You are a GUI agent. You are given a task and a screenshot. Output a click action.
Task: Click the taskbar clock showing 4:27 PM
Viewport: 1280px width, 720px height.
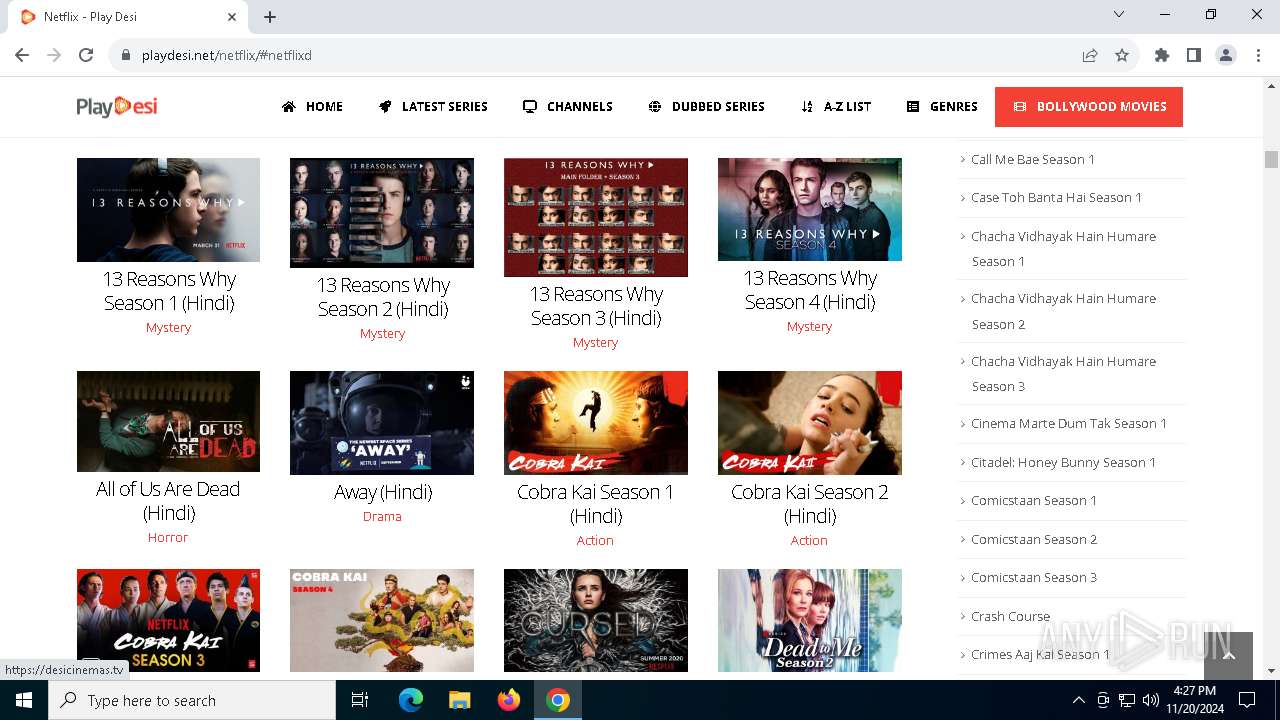click(x=1194, y=700)
